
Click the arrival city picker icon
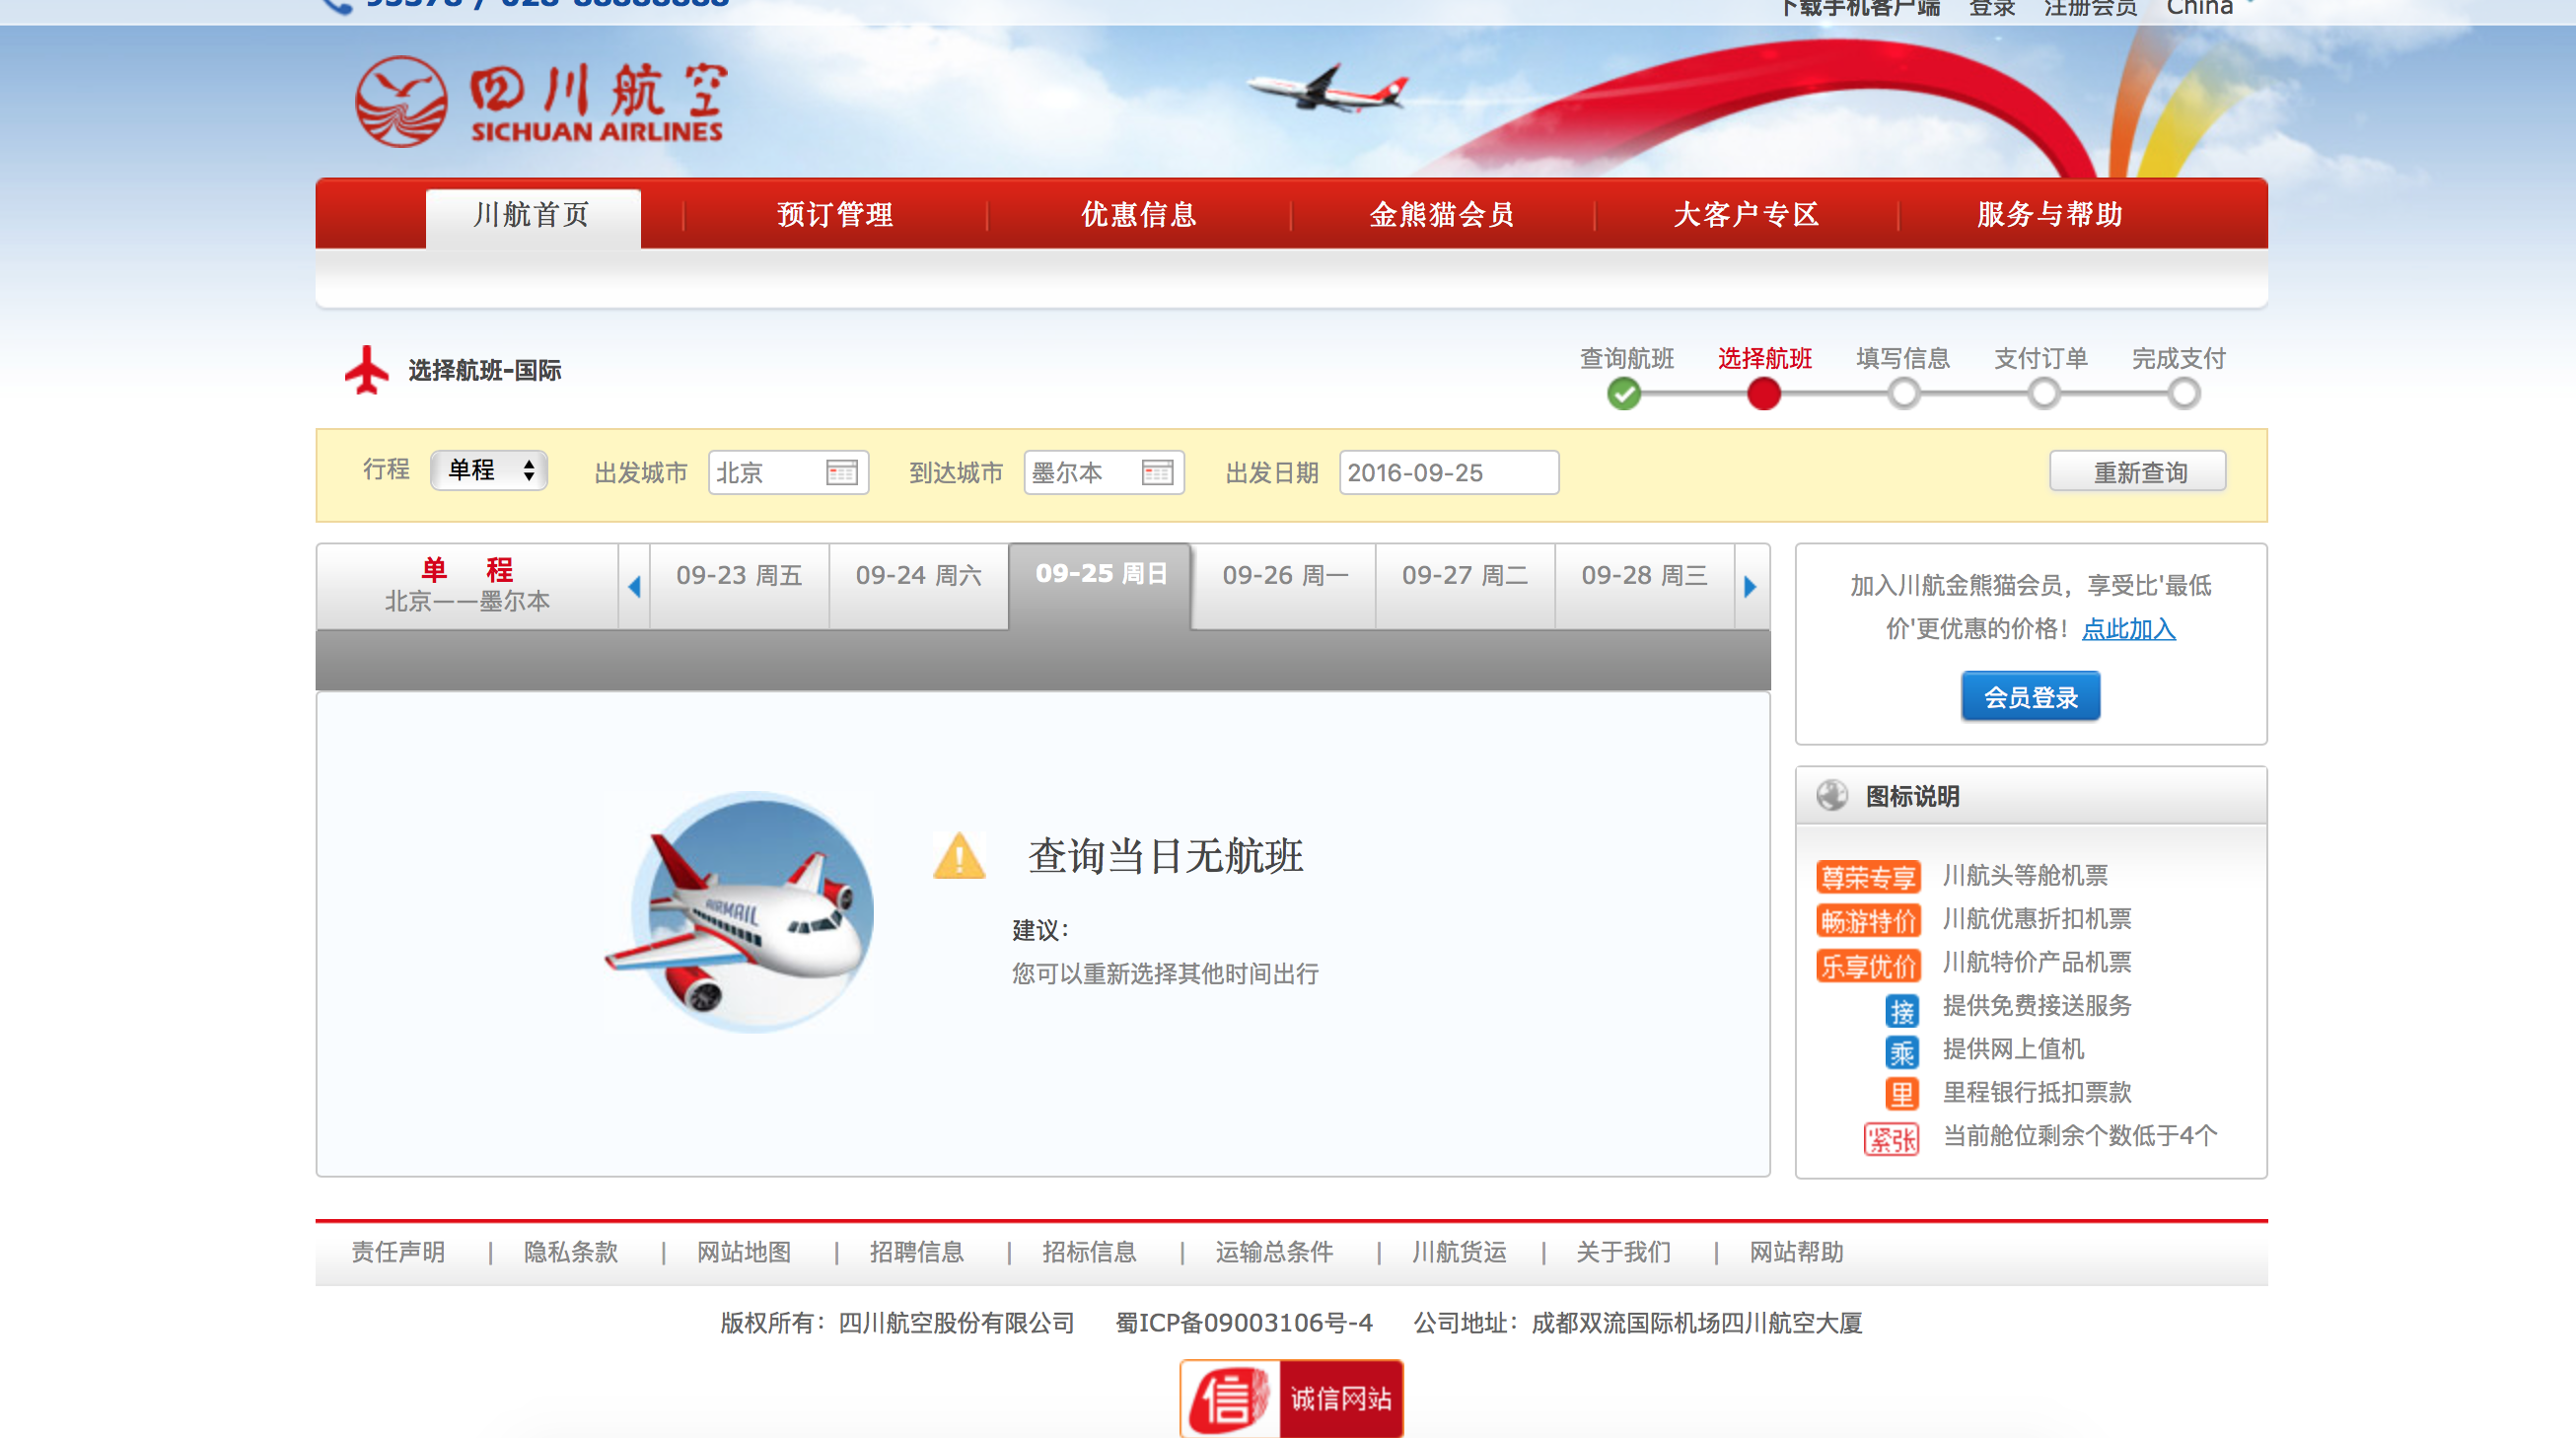point(1156,472)
